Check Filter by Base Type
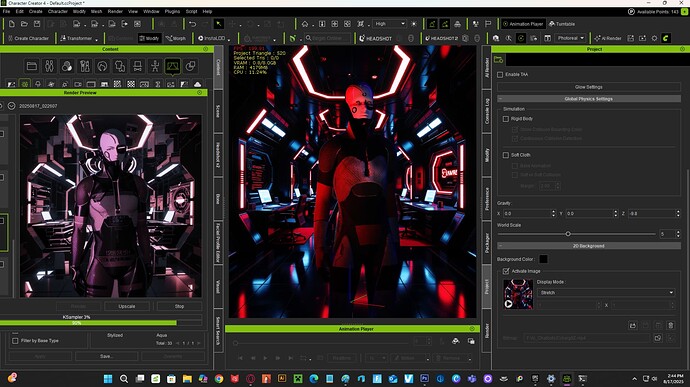 [x=15, y=341]
